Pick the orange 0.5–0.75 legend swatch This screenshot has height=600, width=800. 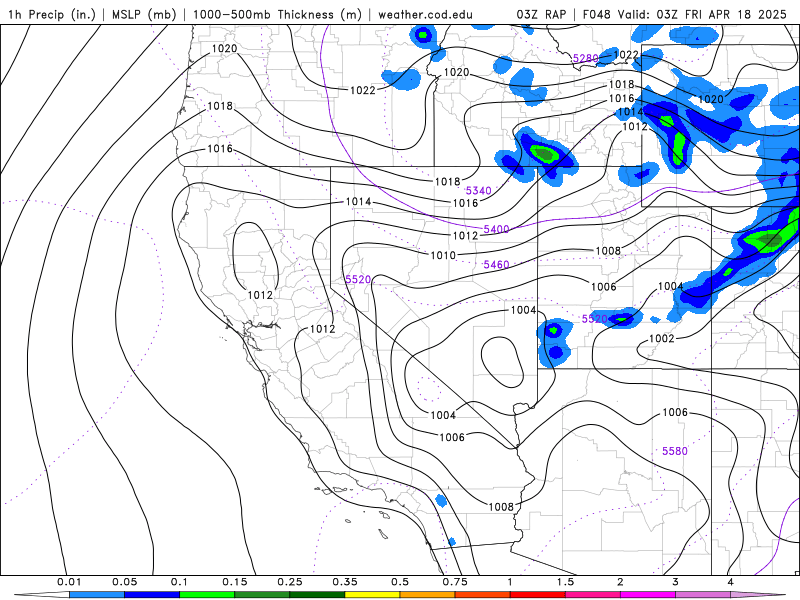tap(428, 595)
